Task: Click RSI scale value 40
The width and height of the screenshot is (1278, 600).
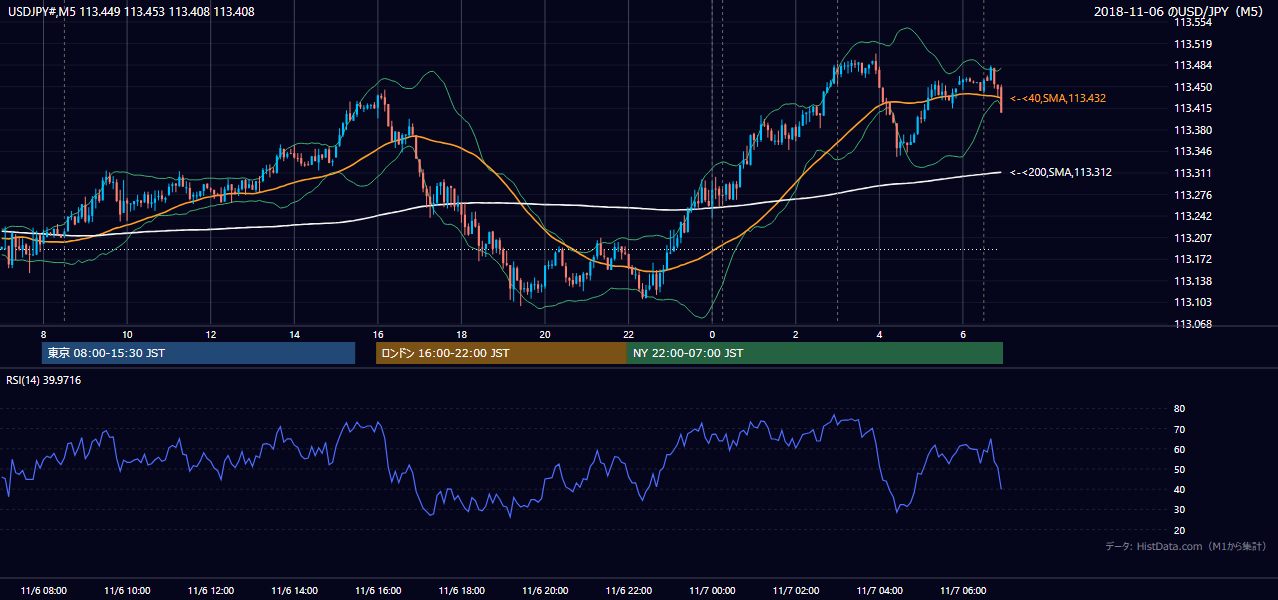Action: pos(1179,489)
